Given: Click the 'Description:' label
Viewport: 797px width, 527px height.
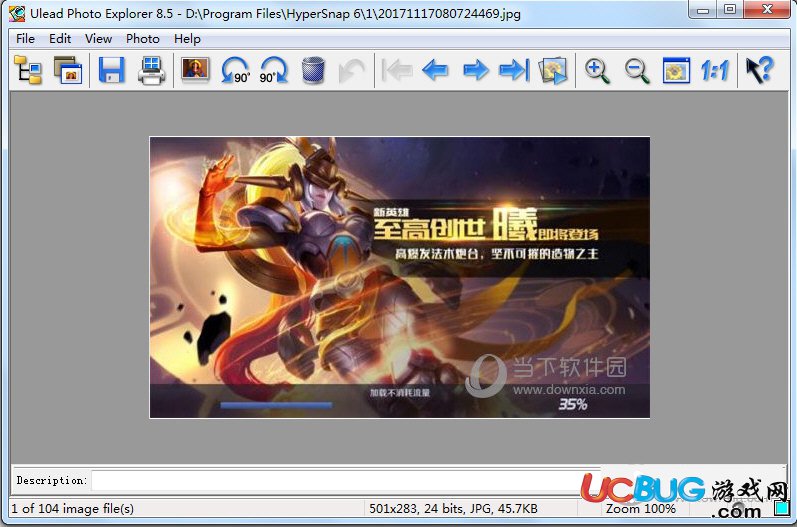Looking at the screenshot, I should click(x=52, y=480).
